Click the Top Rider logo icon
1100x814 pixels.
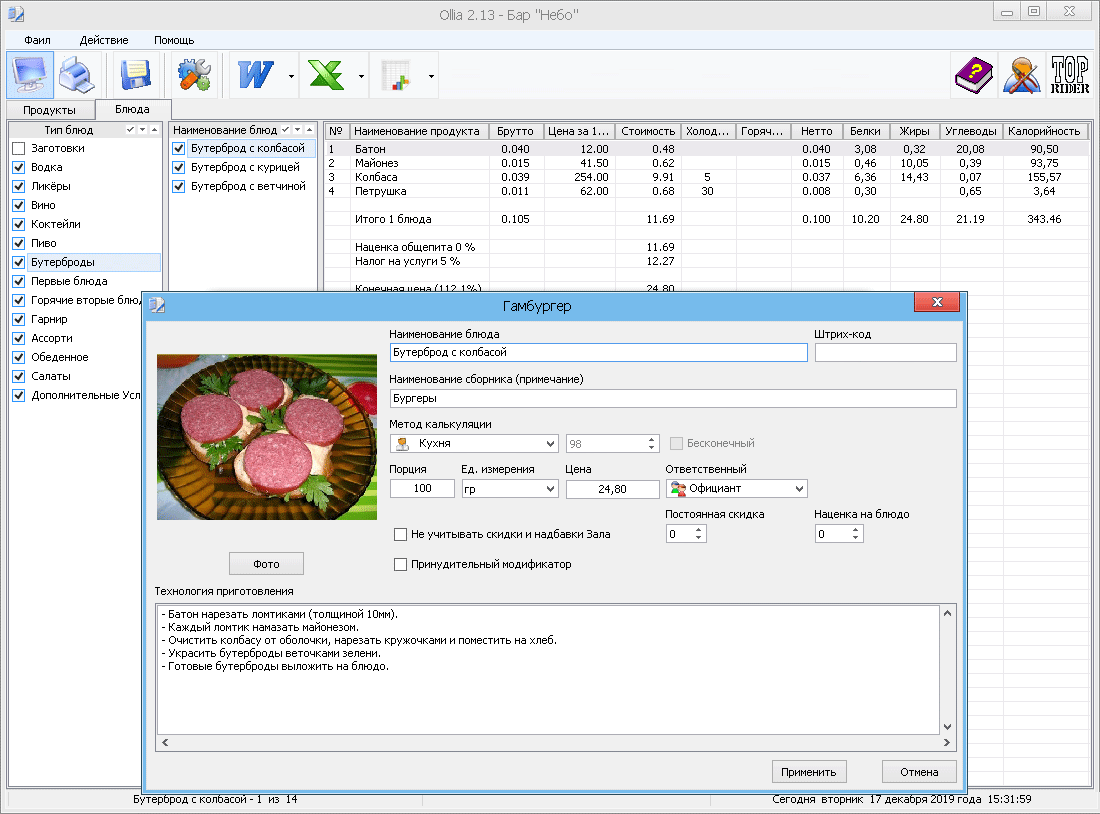pos(1069,75)
